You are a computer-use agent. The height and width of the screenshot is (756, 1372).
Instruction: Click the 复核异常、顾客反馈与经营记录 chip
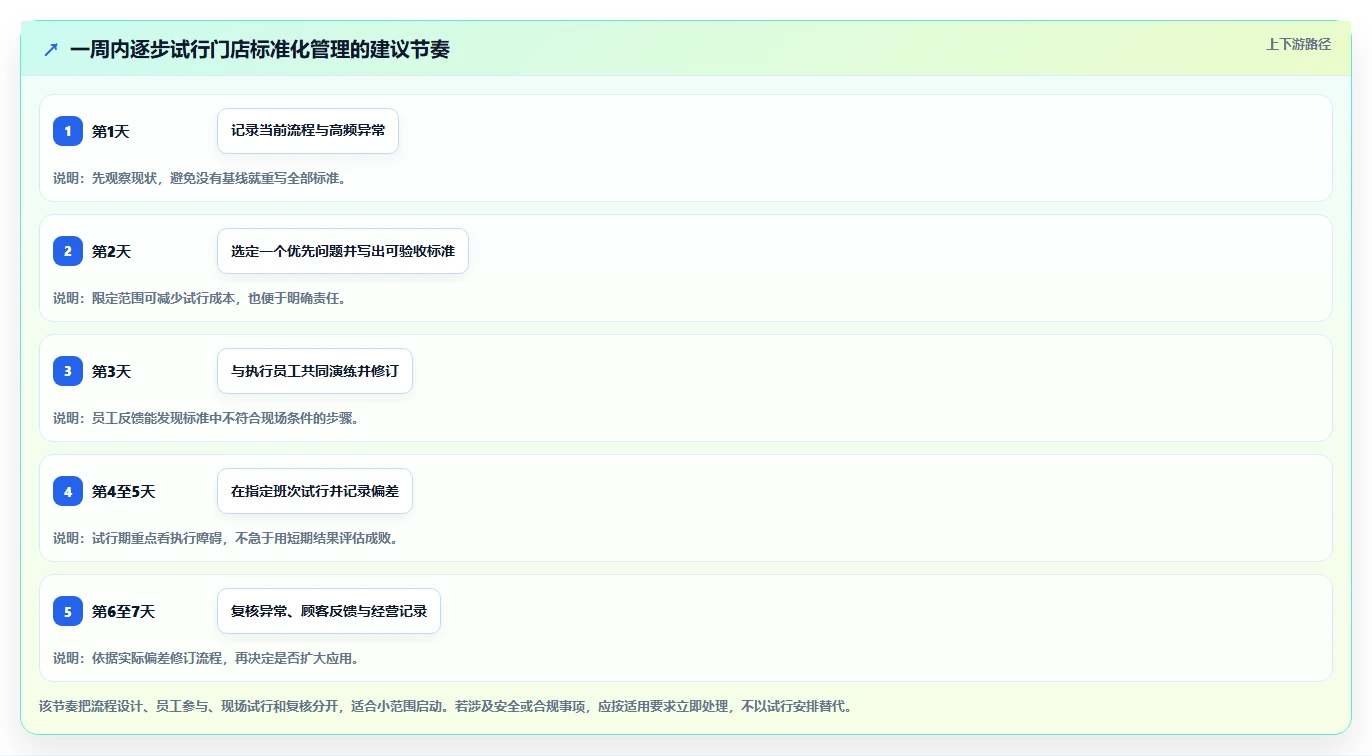[x=329, y=611]
